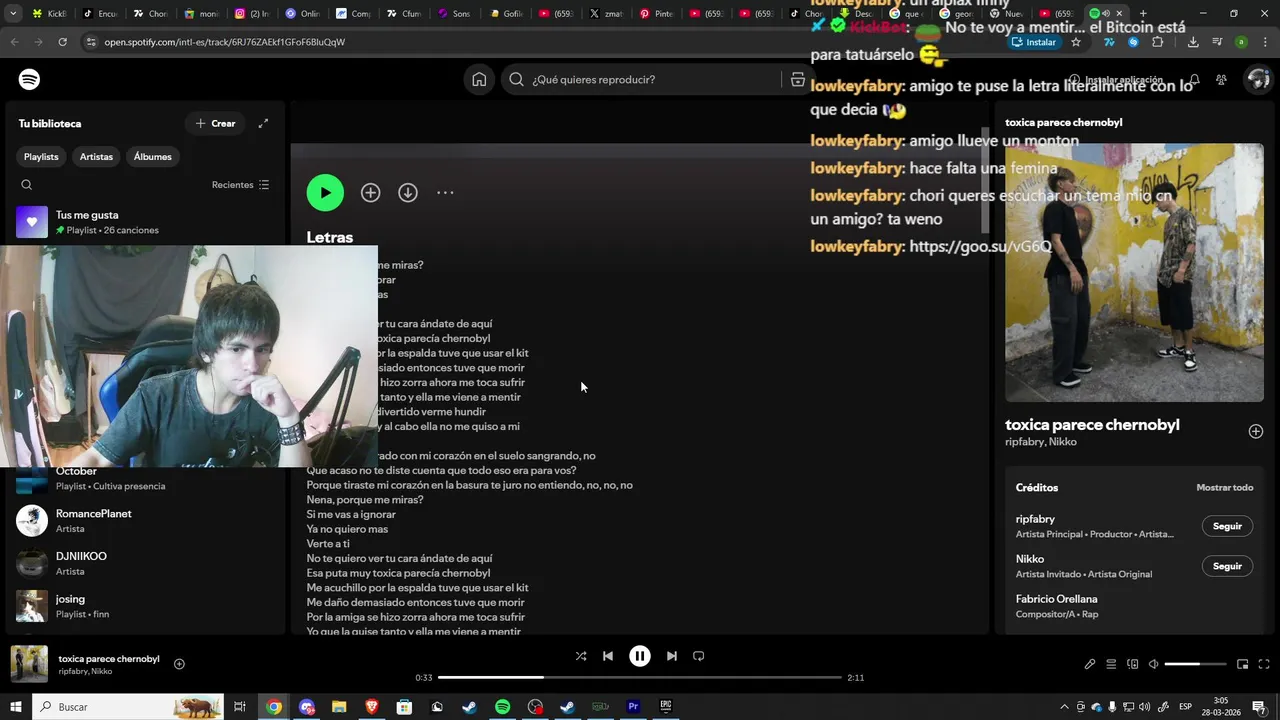The image size is (1280, 720).
Task: Skip to the previous track
Action: (608, 656)
